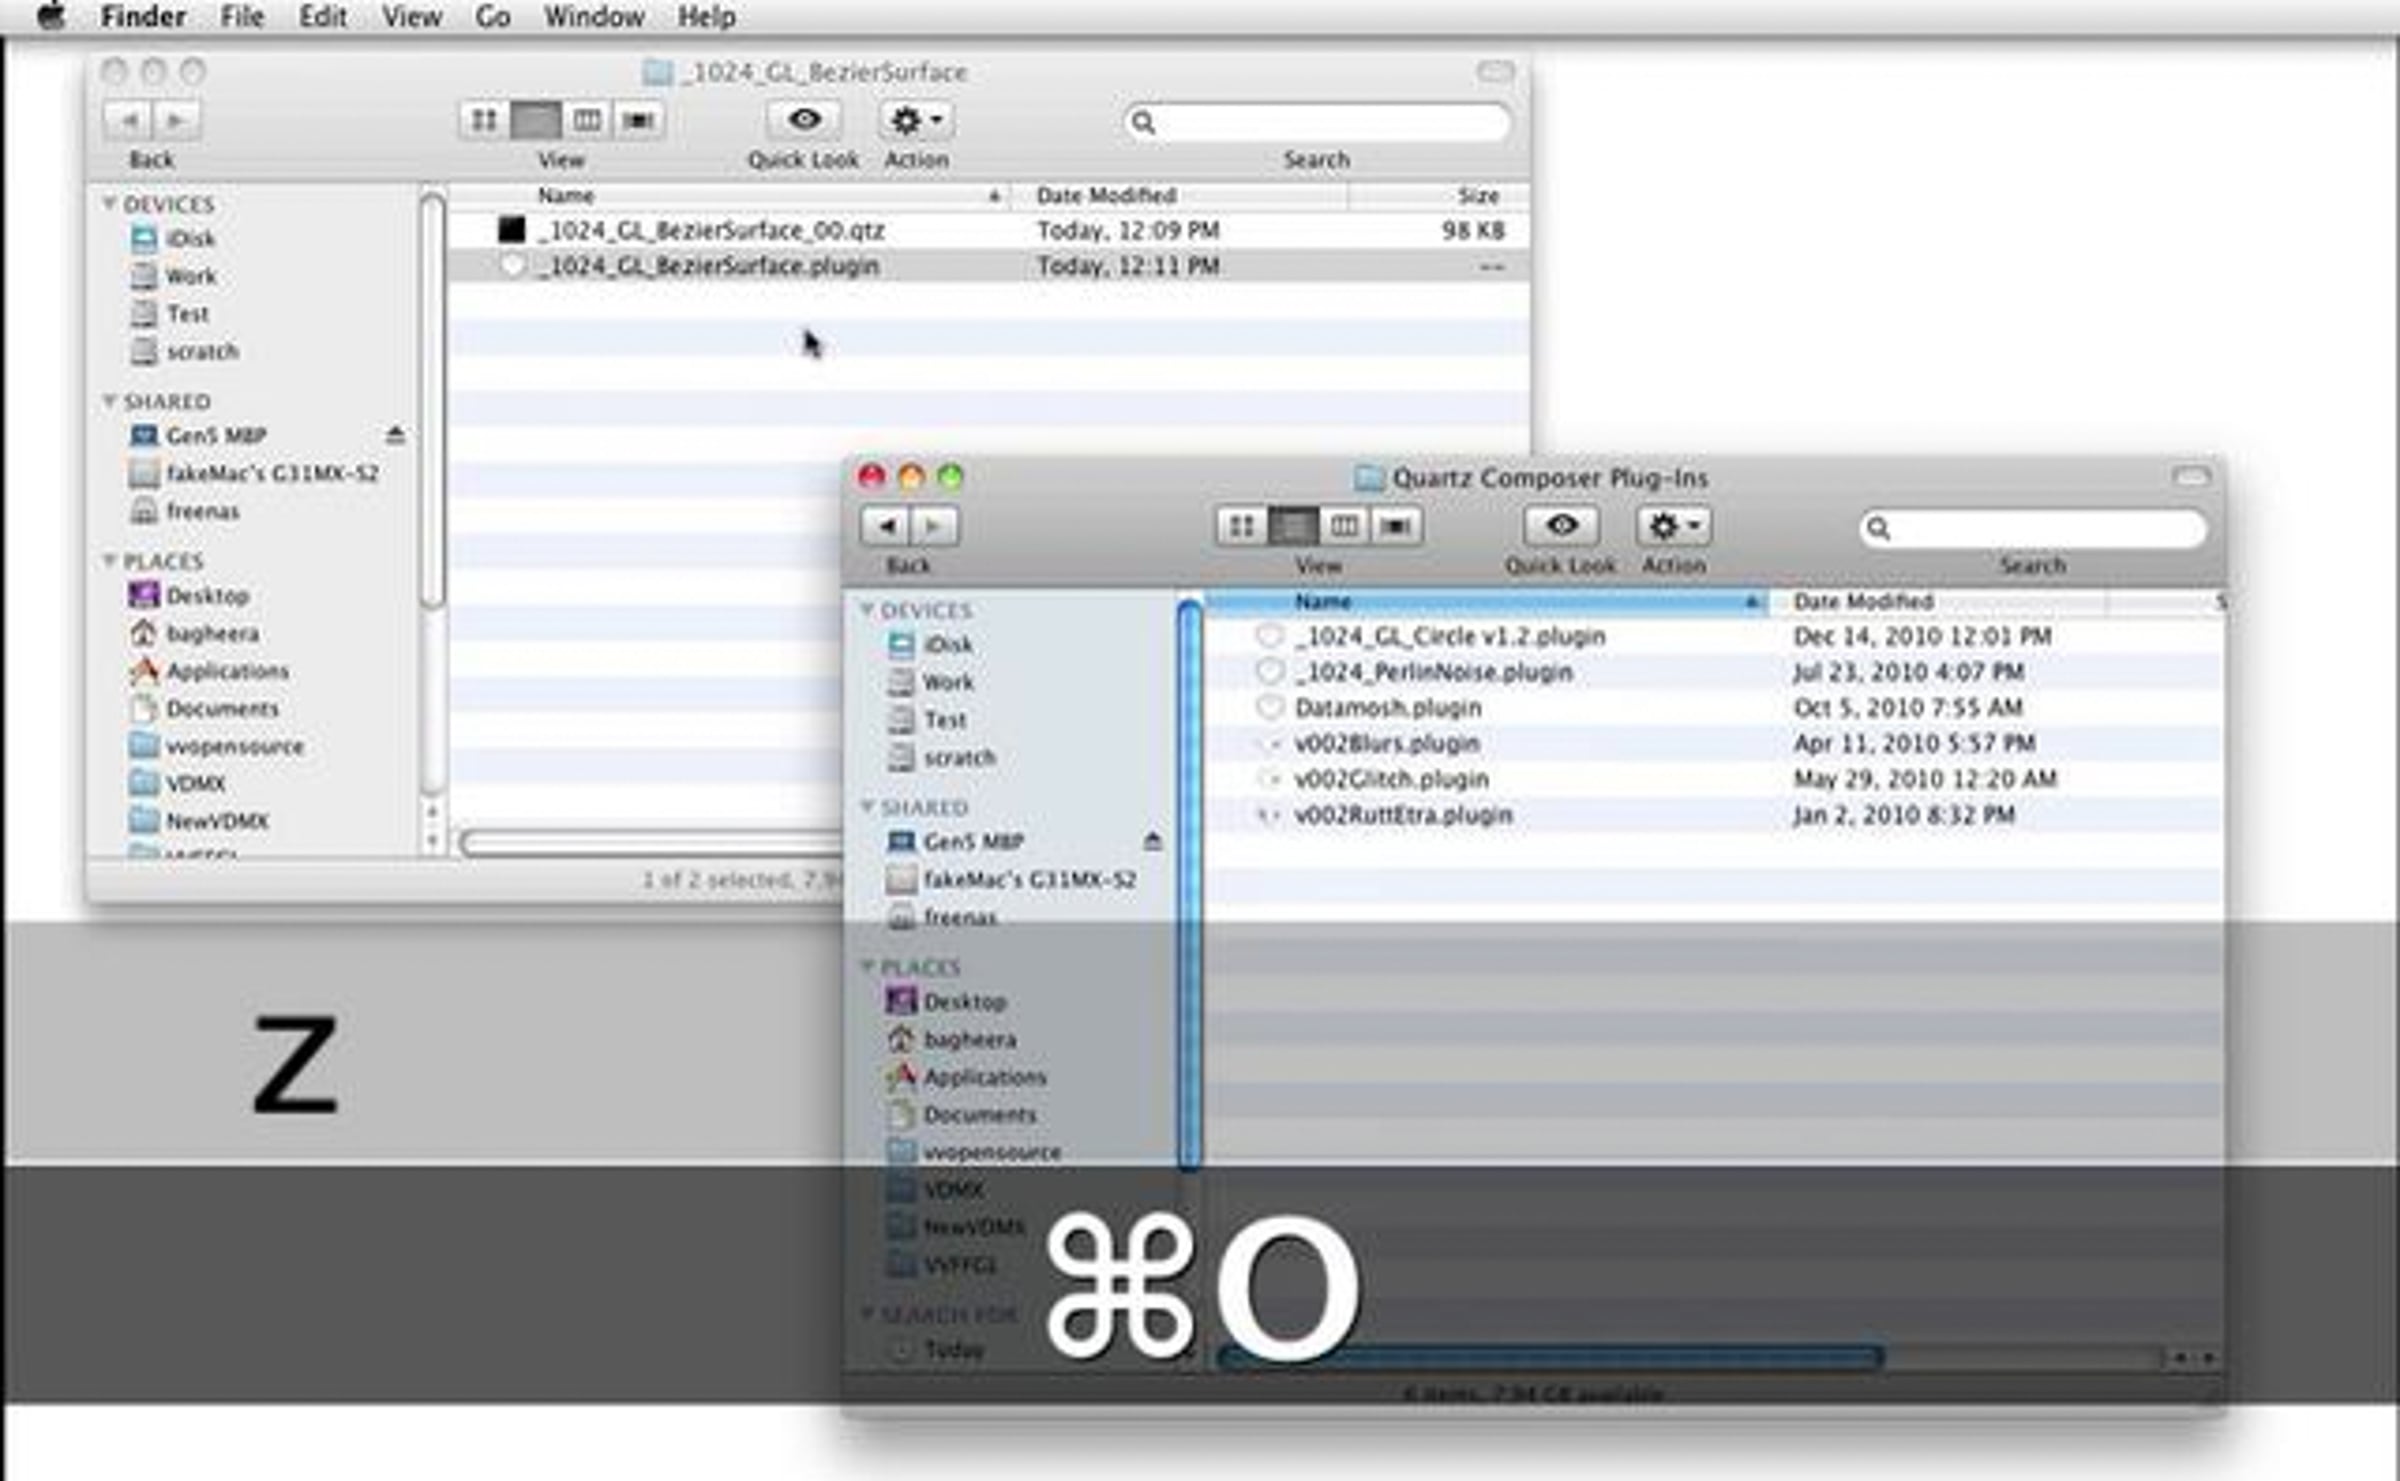Open the Edit menu

323,17
